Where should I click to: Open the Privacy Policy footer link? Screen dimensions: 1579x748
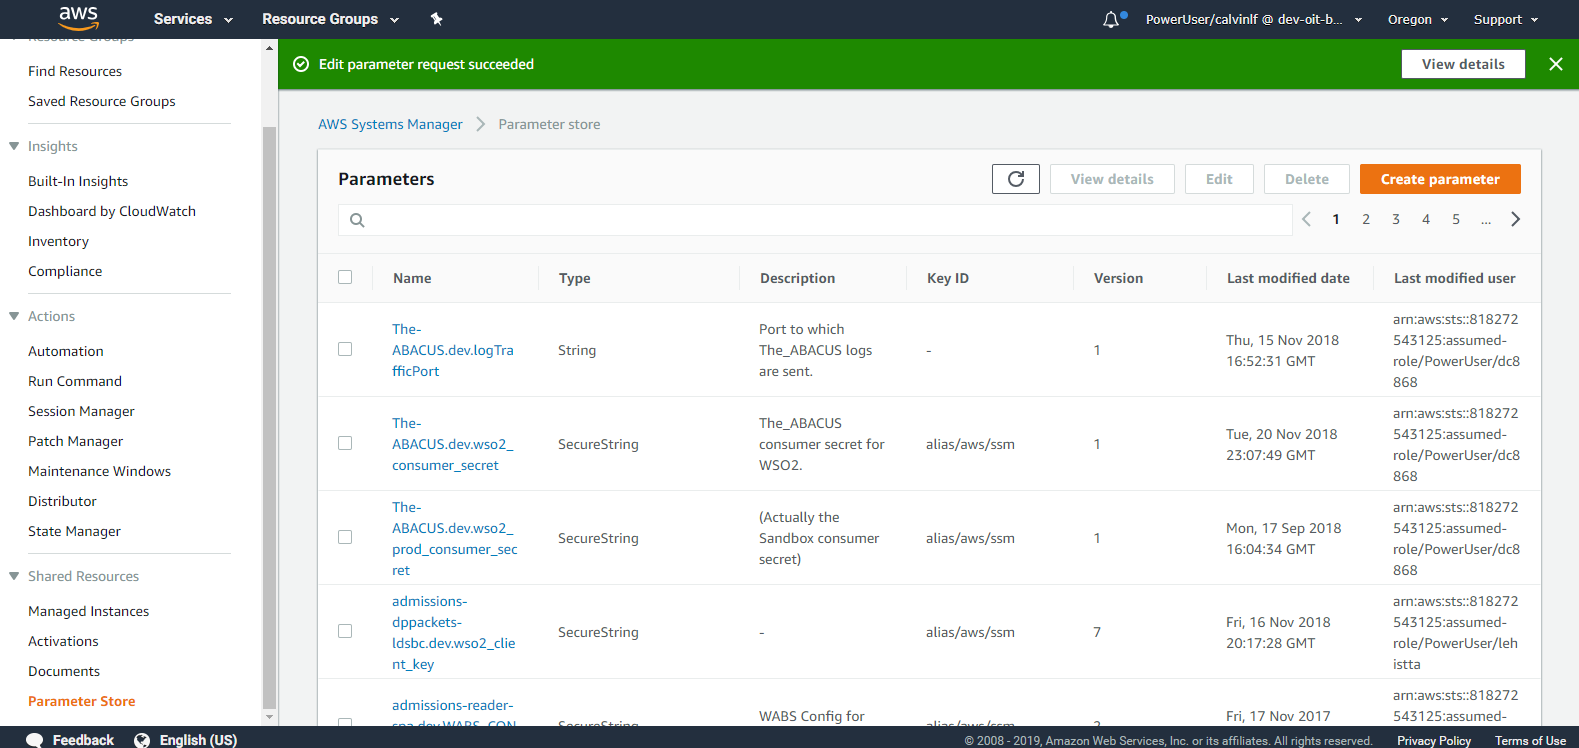(x=1434, y=741)
